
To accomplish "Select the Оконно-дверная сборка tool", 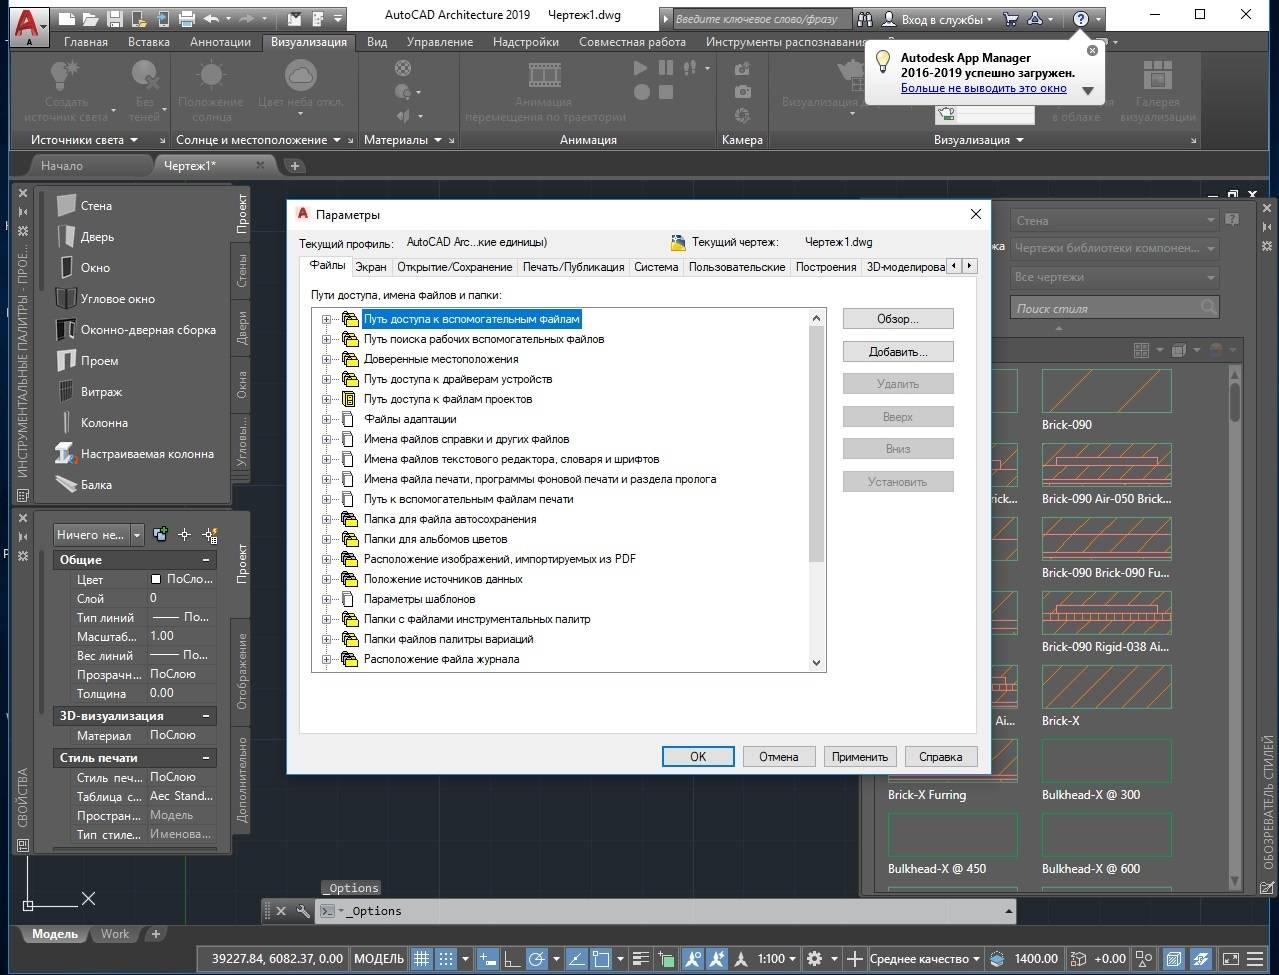I will coord(135,330).
